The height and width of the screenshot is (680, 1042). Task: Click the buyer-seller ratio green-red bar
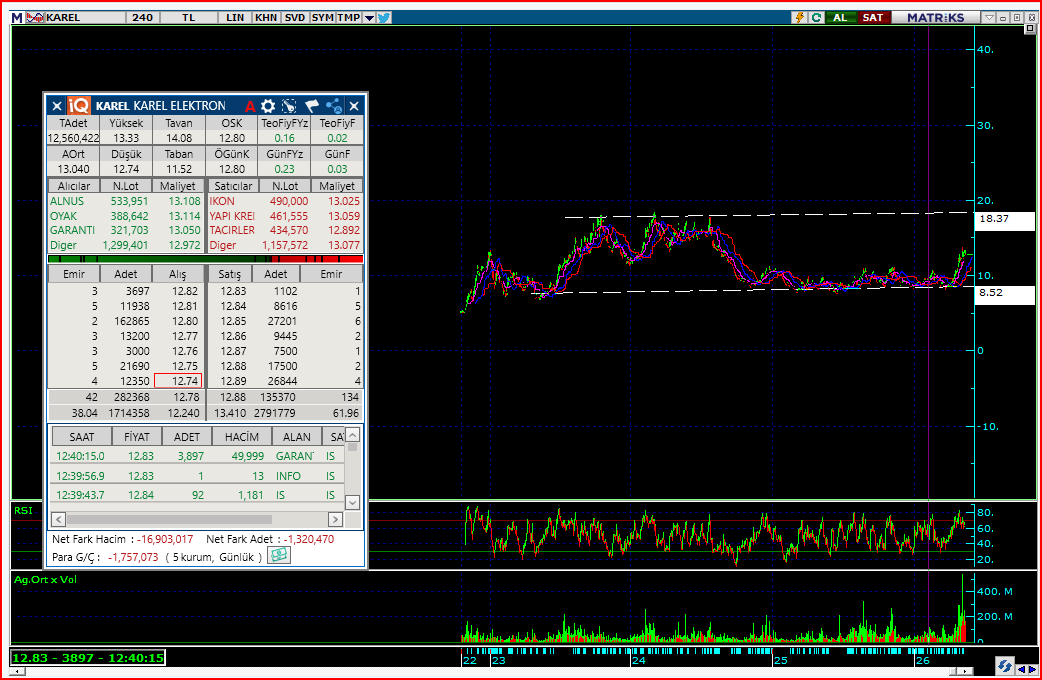coord(205,259)
